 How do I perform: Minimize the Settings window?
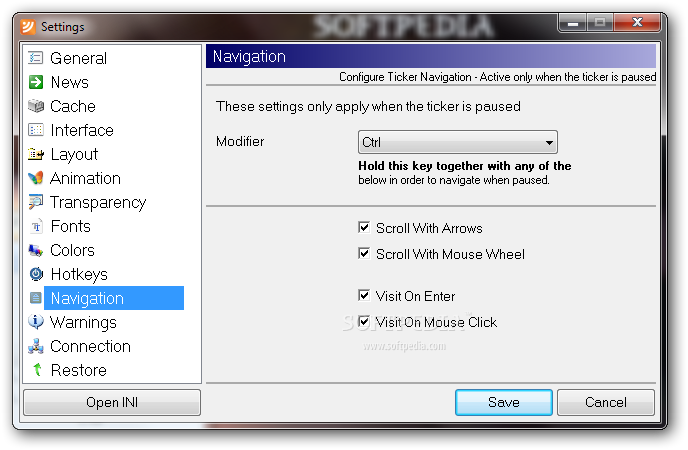coord(573,23)
